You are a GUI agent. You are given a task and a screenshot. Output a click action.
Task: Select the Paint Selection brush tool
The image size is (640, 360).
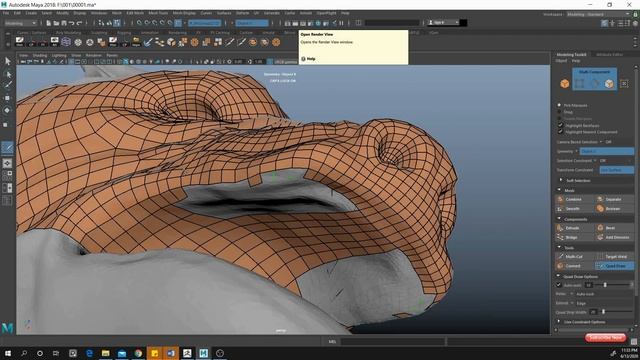[8, 85]
